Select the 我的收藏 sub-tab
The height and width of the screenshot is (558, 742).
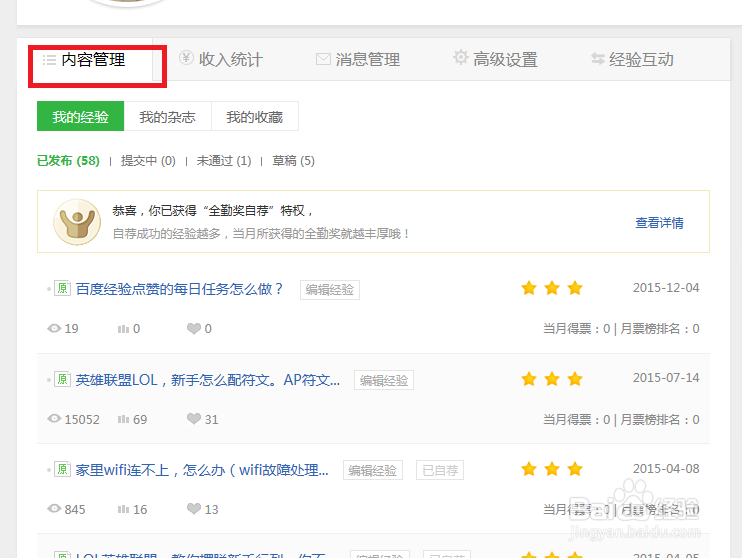click(x=255, y=116)
